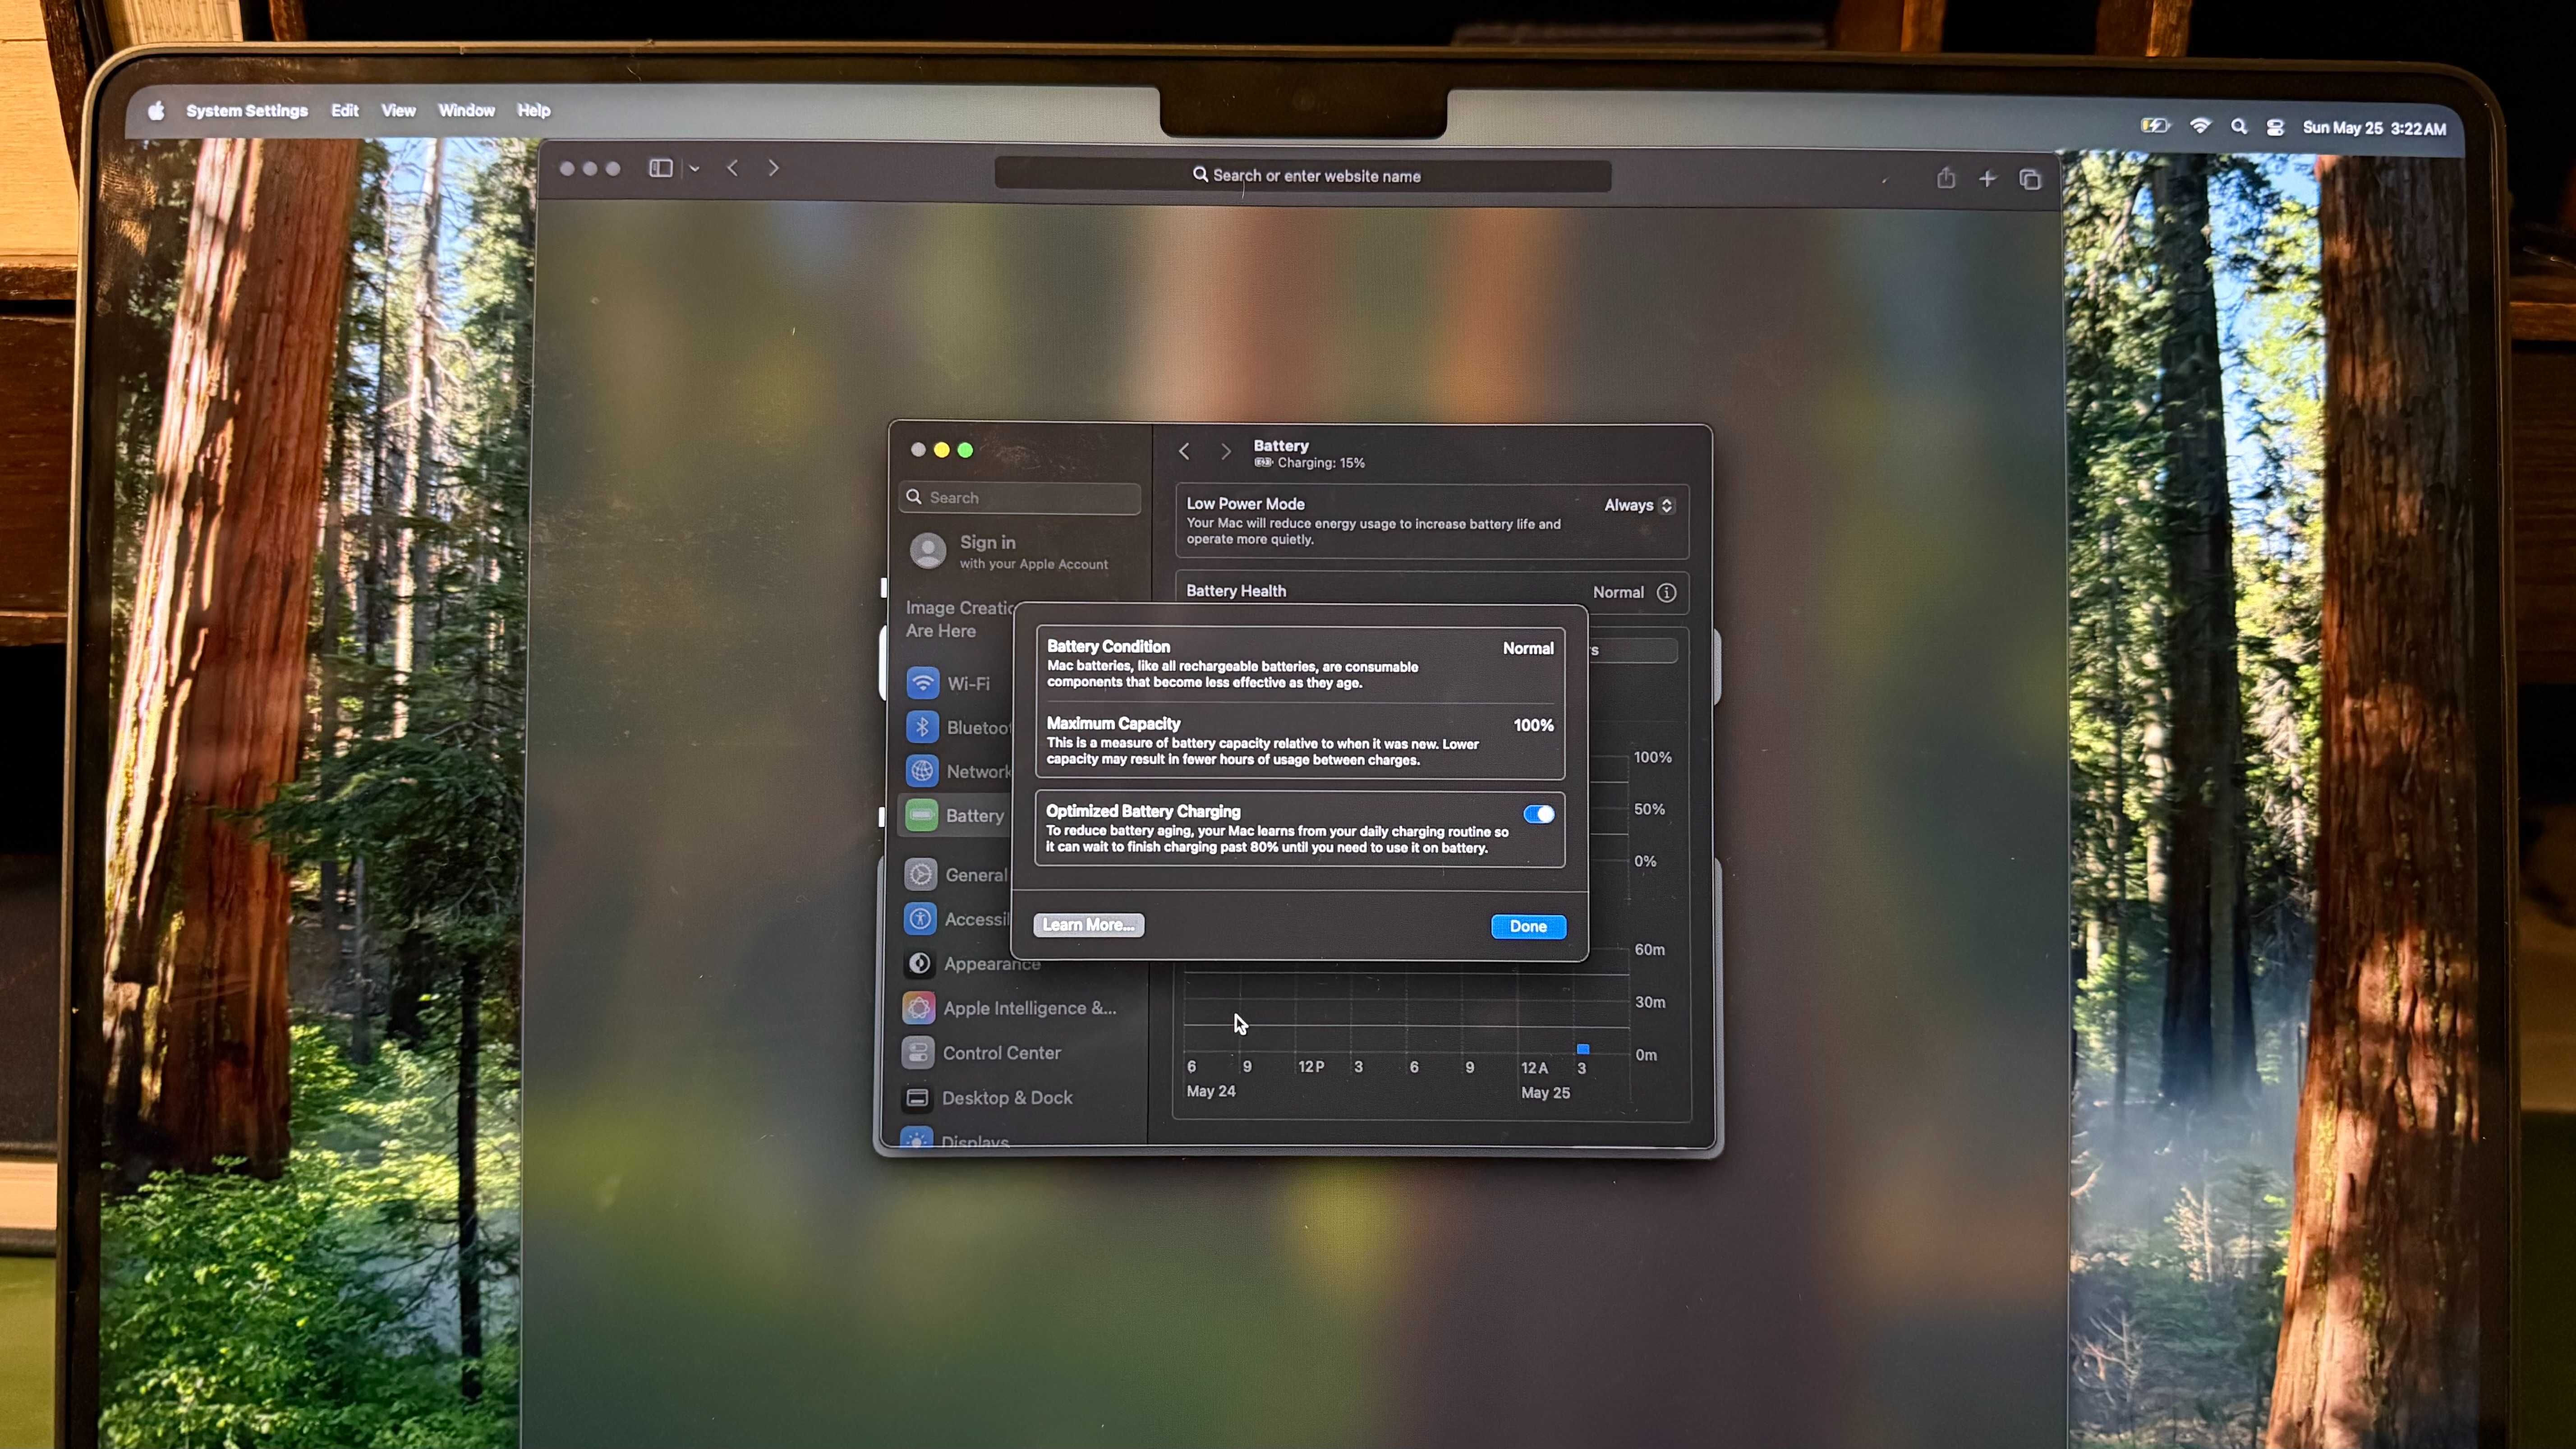This screenshot has width=2576, height=1449.
Task: Click the date and time in menu bar
Action: click(2374, 128)
